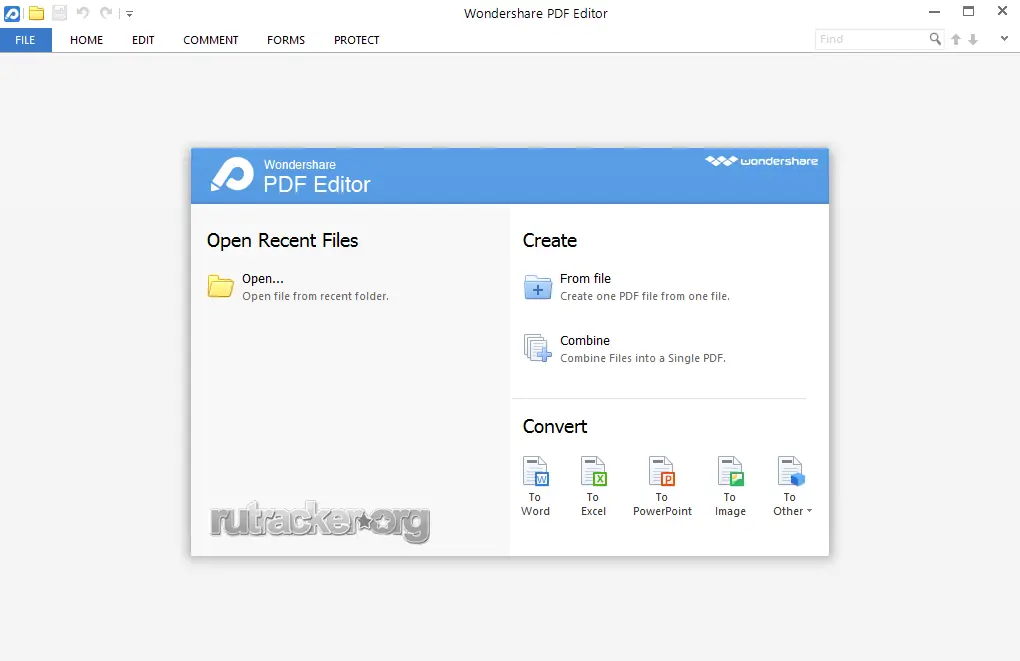Click the Wondershare brand logo in banner
Viewport: 1020px width, 661px height.
(x=762, y=161)
